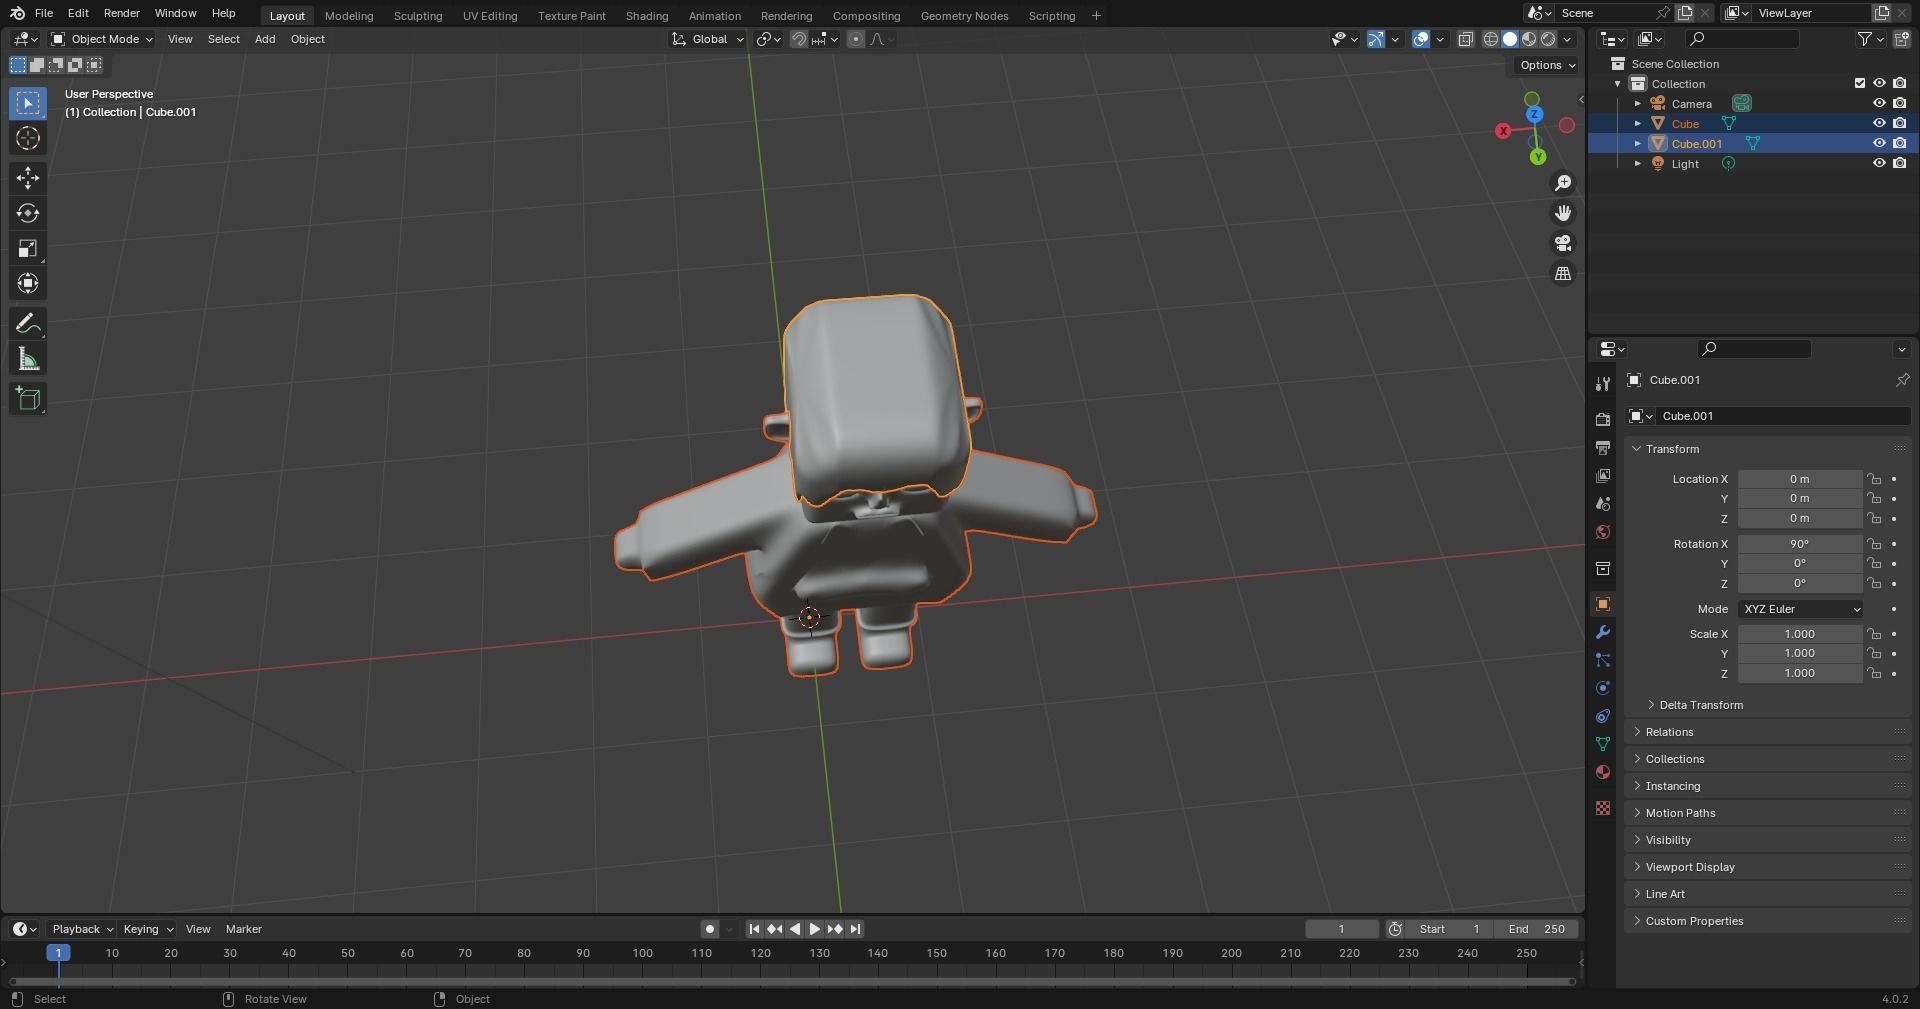Viewport: 1920px width, 1009px height.
Task: Open the Keying popover
Action: [147, 929]
